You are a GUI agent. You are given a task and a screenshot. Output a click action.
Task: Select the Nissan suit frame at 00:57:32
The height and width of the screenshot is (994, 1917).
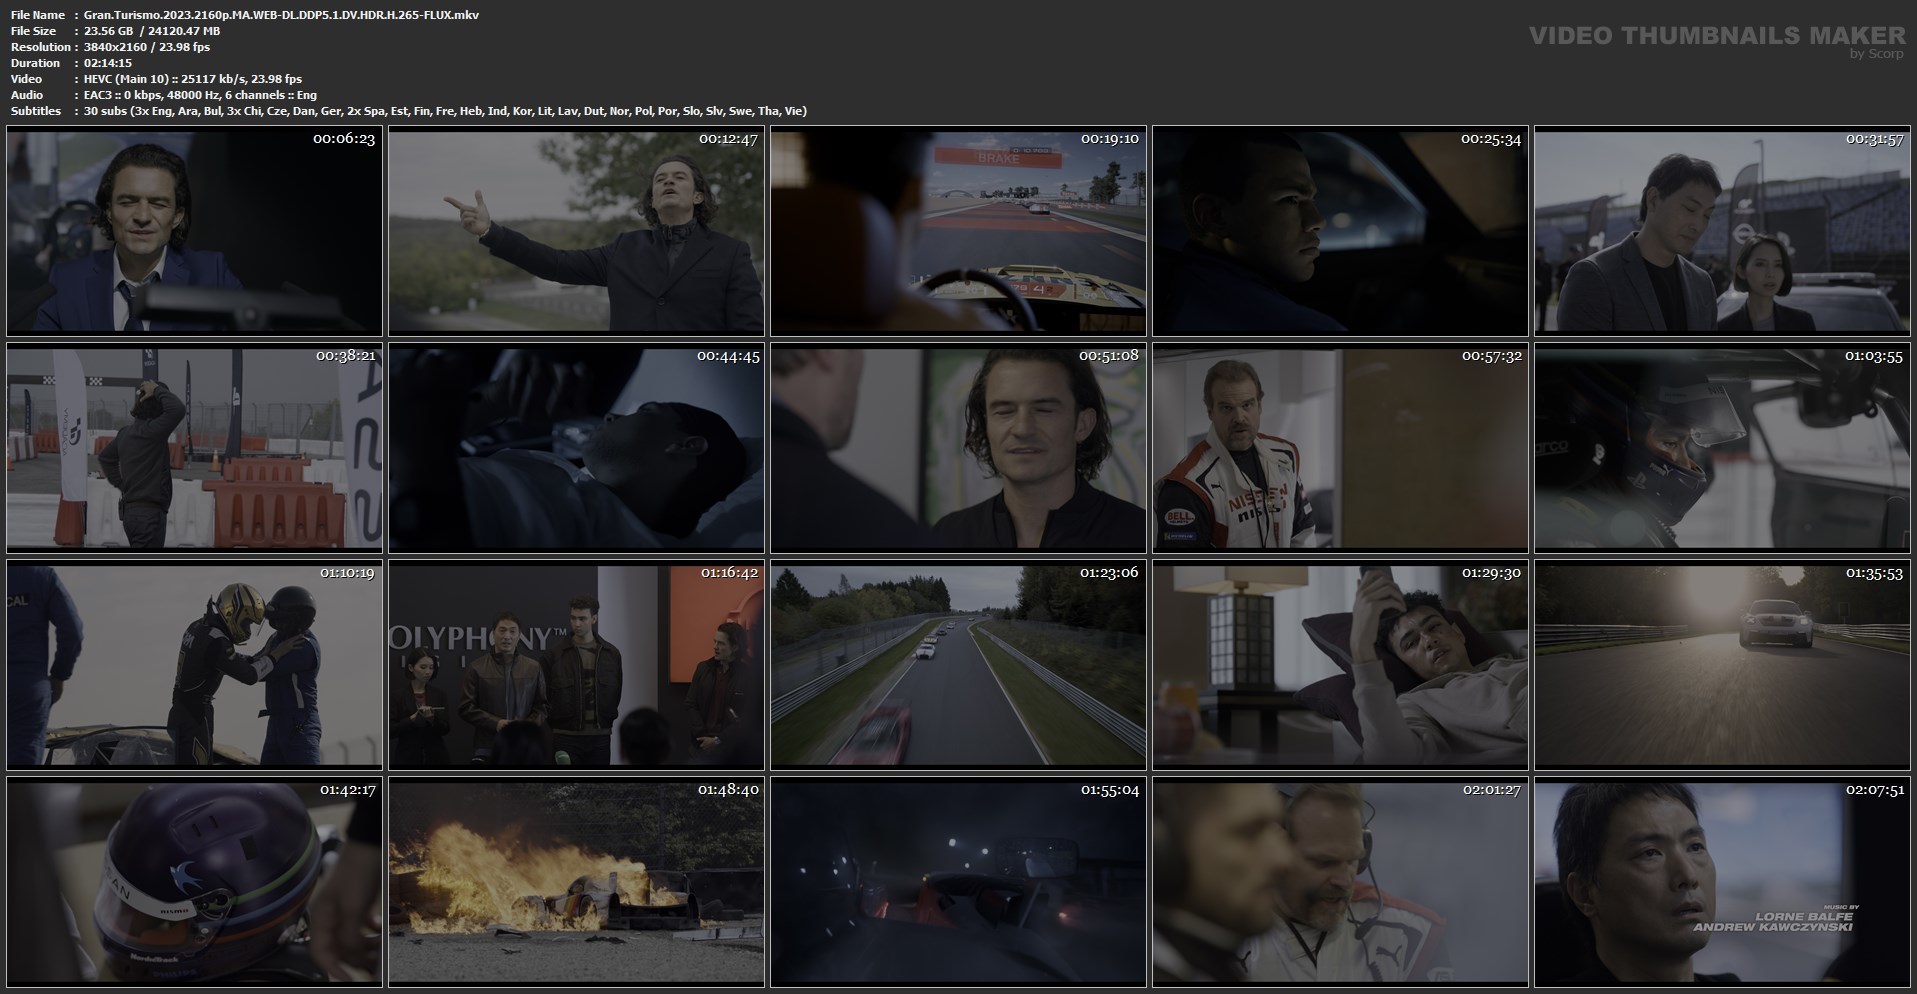tap(1340, 448)
